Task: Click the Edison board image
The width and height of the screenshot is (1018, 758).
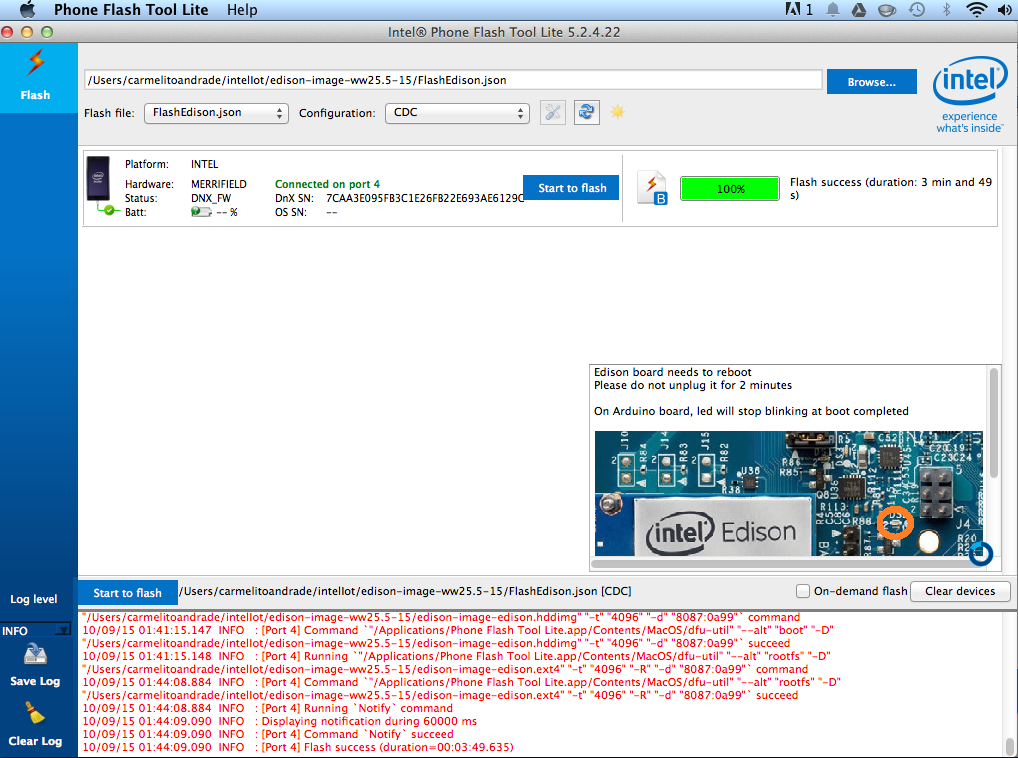Action: point(789,493)
